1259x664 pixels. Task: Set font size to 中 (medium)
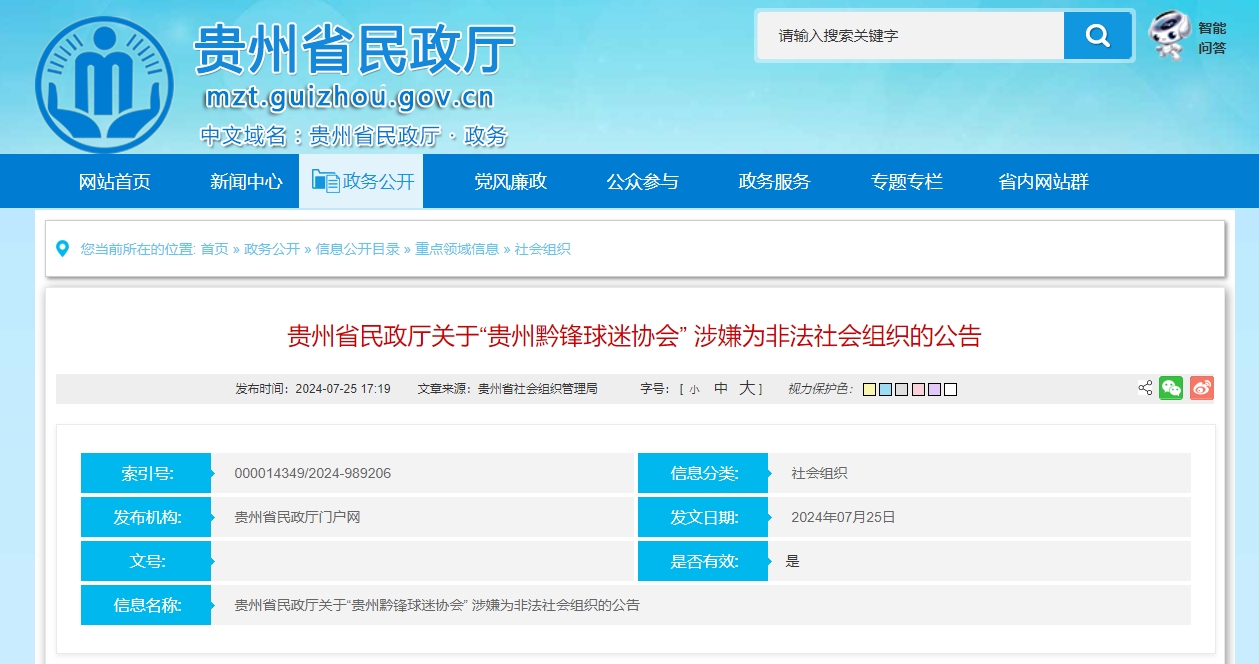click(721, 389)
